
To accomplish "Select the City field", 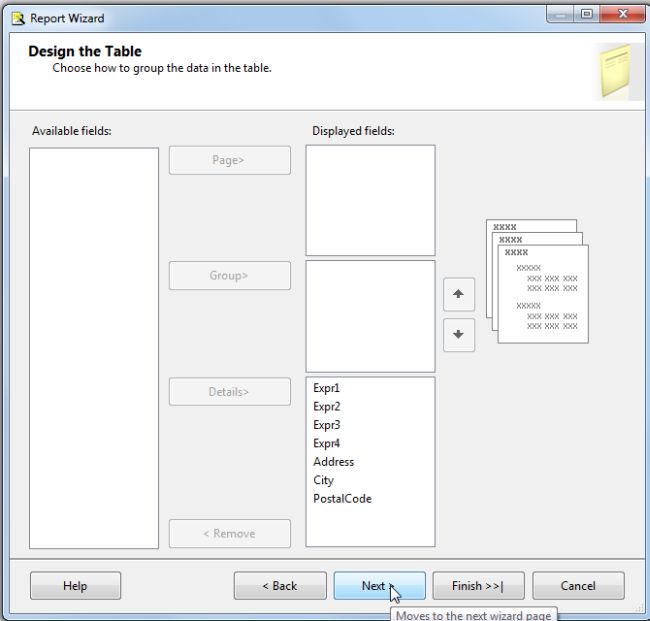I will pos(323,480).
